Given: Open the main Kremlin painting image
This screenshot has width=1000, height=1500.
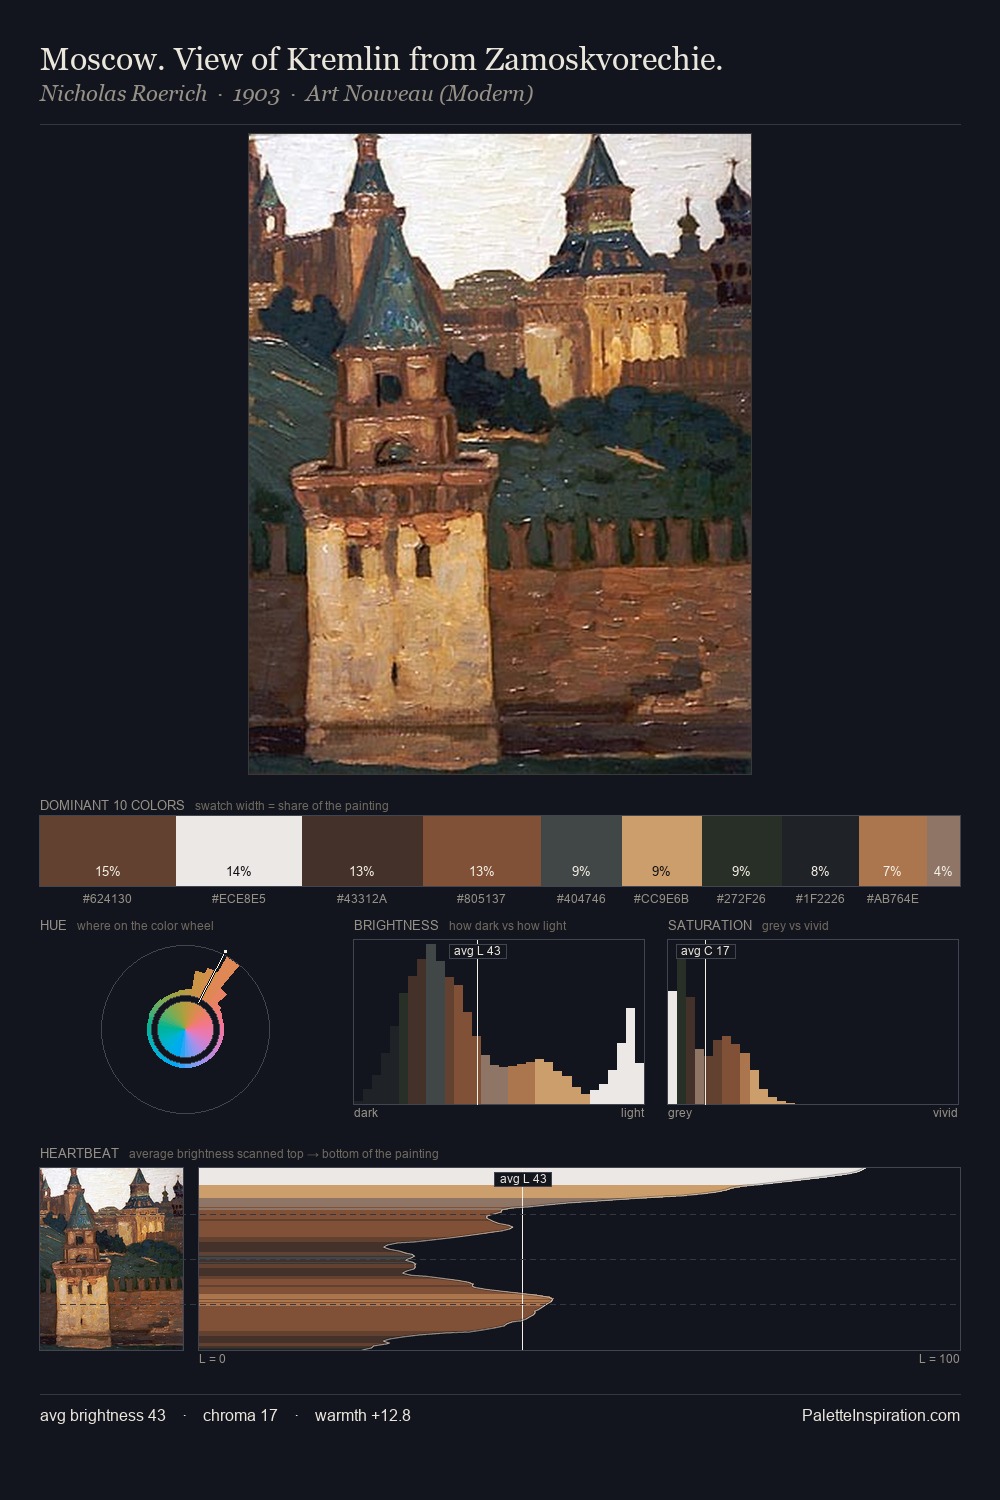Looking at the screenshot, I should pyautogui.click(x=500, y=454).
